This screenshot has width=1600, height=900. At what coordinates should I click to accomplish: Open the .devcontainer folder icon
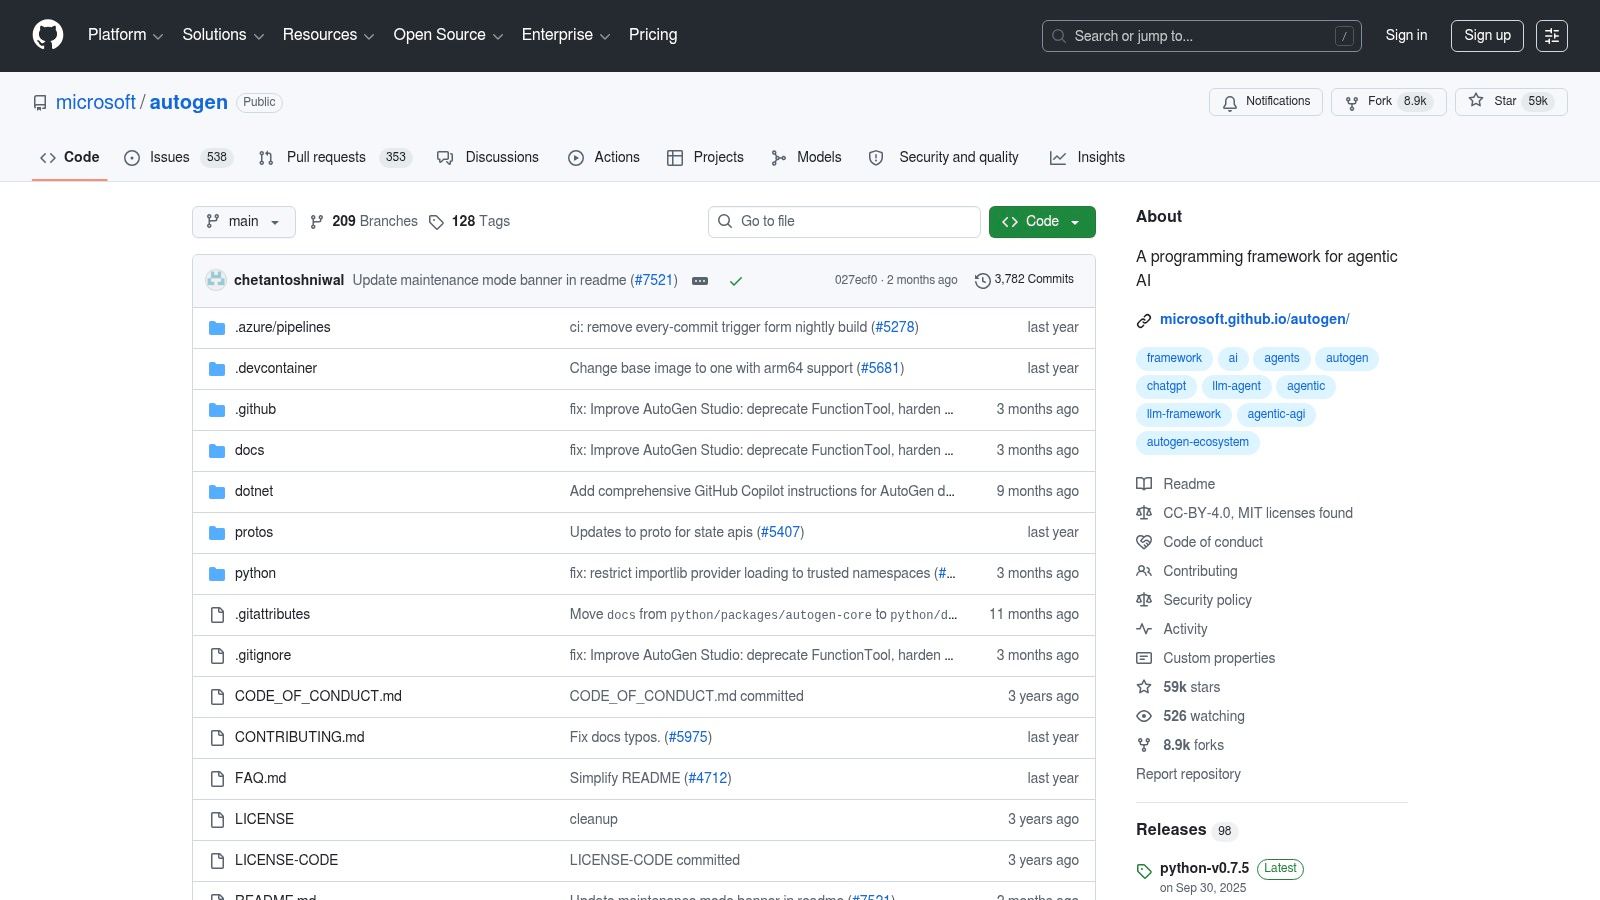[217, 369]
